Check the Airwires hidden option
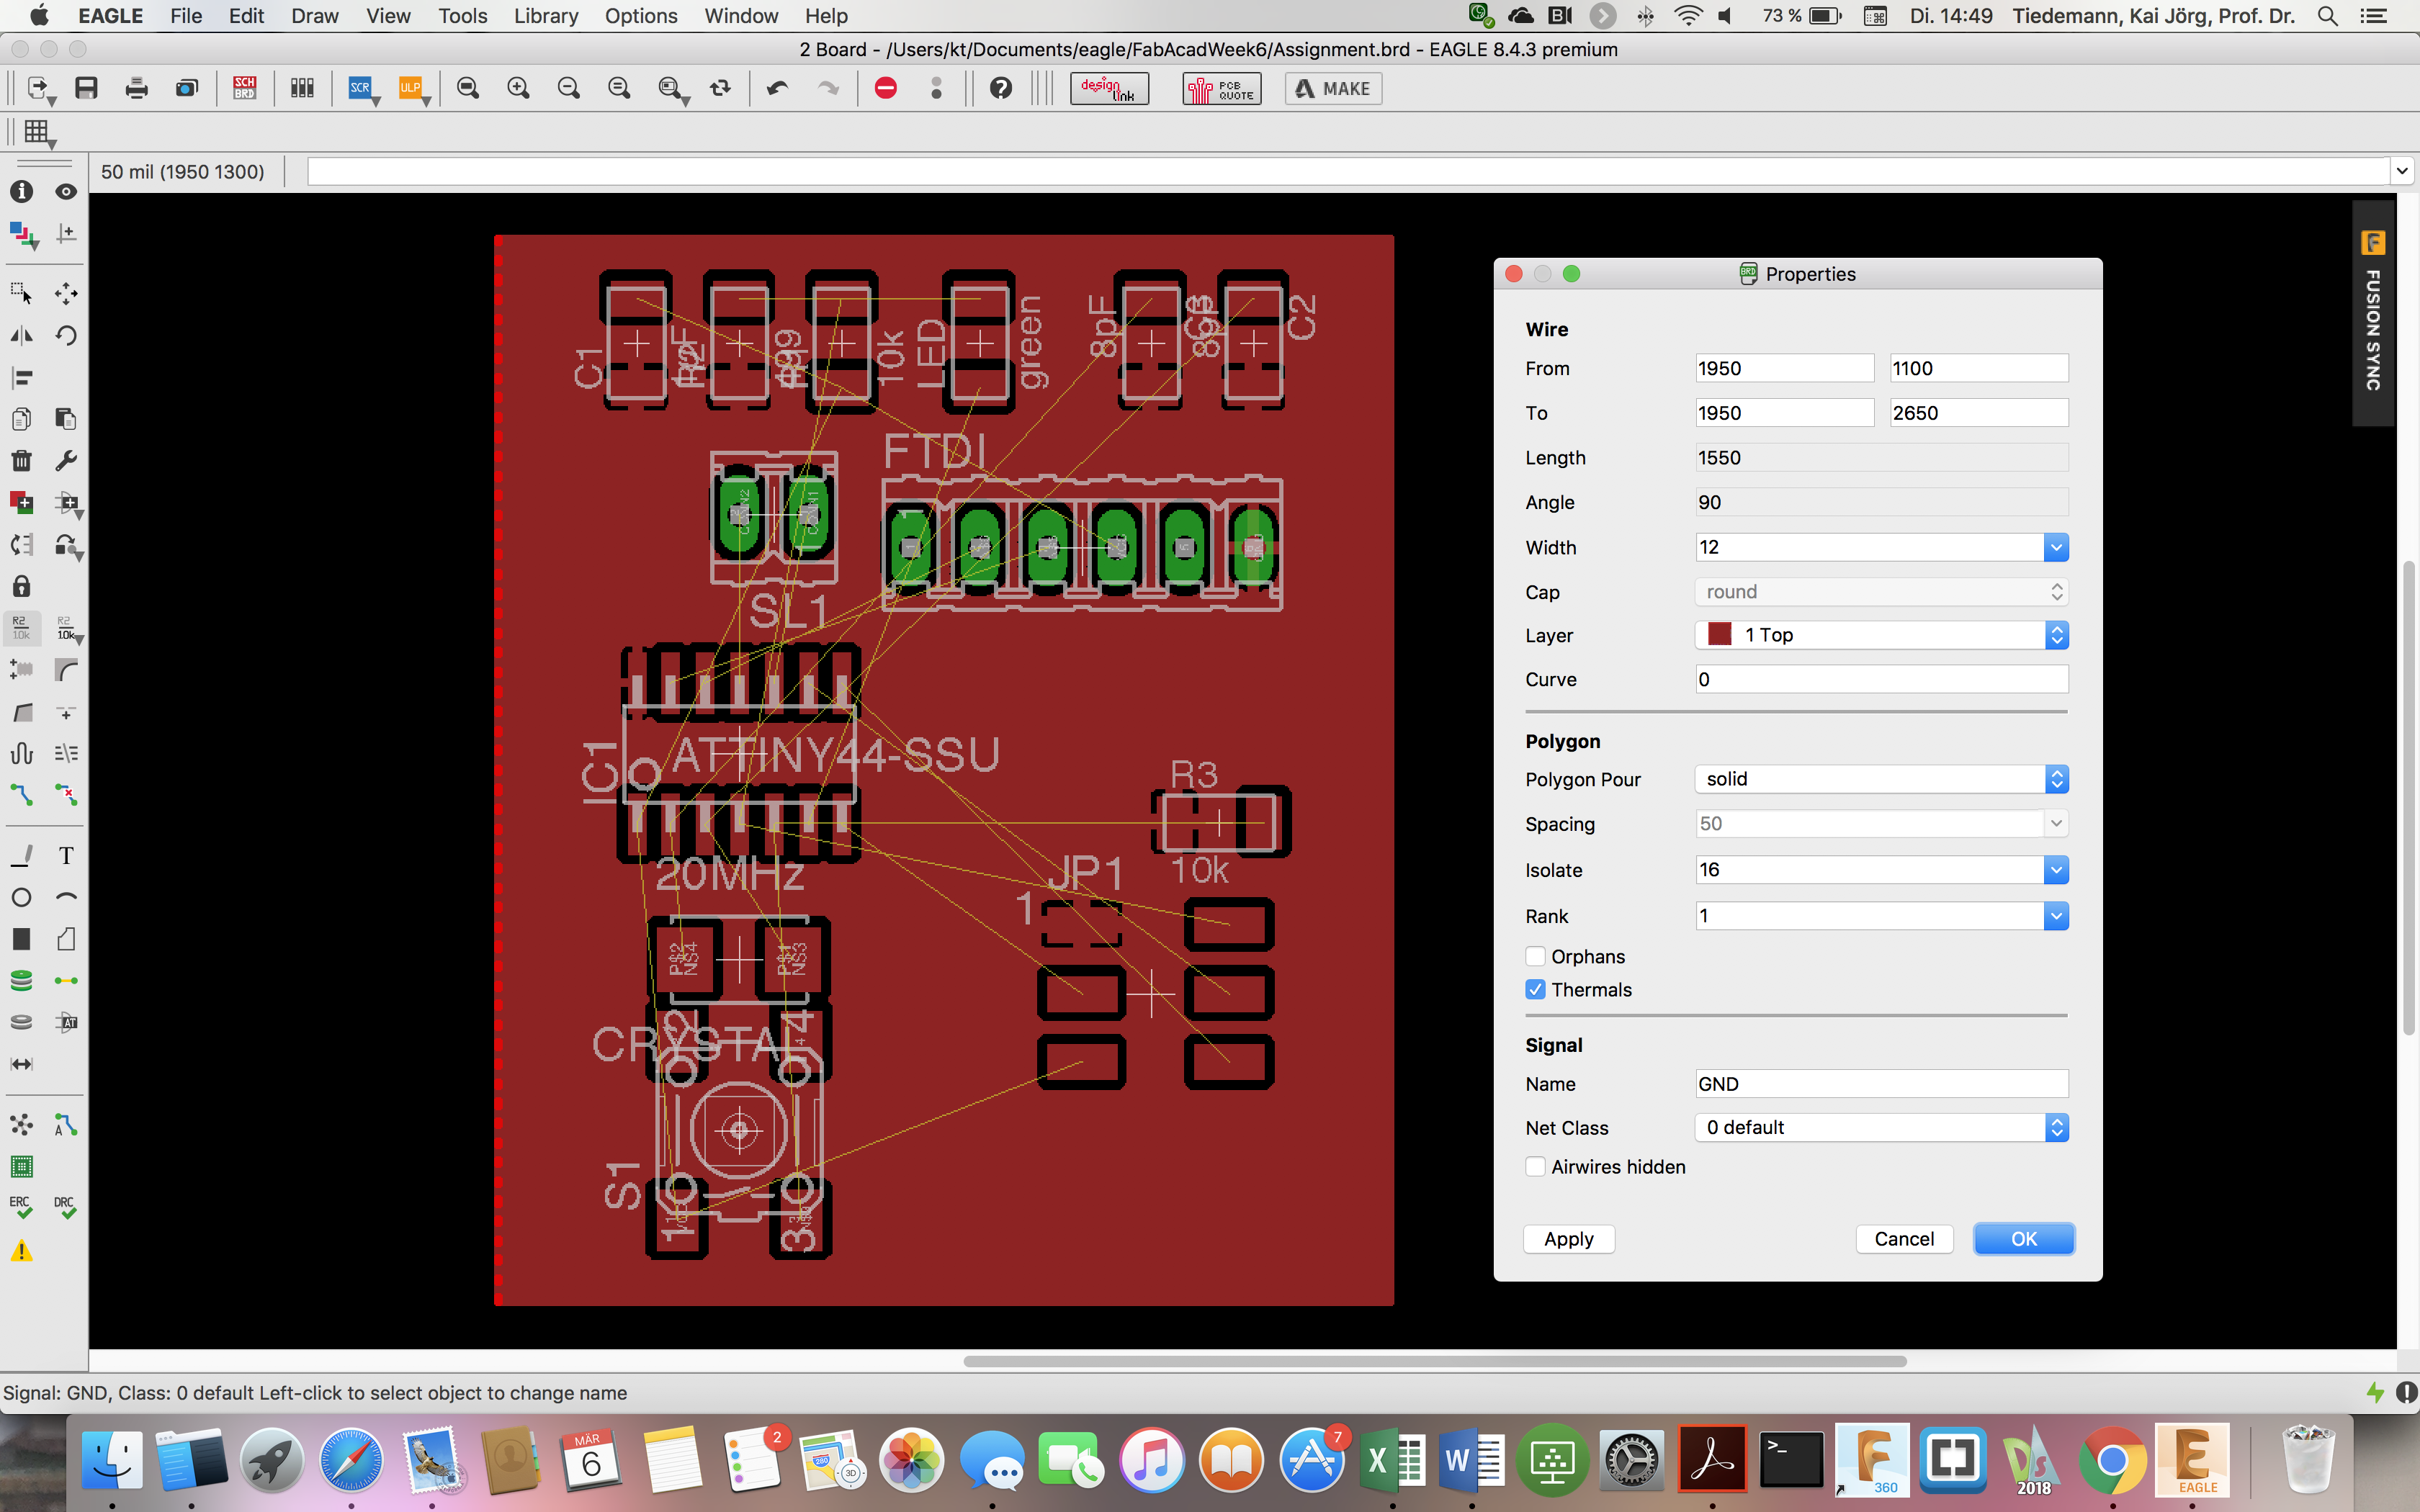The image size is (2420, 1512). [x=1536, y=1167]
